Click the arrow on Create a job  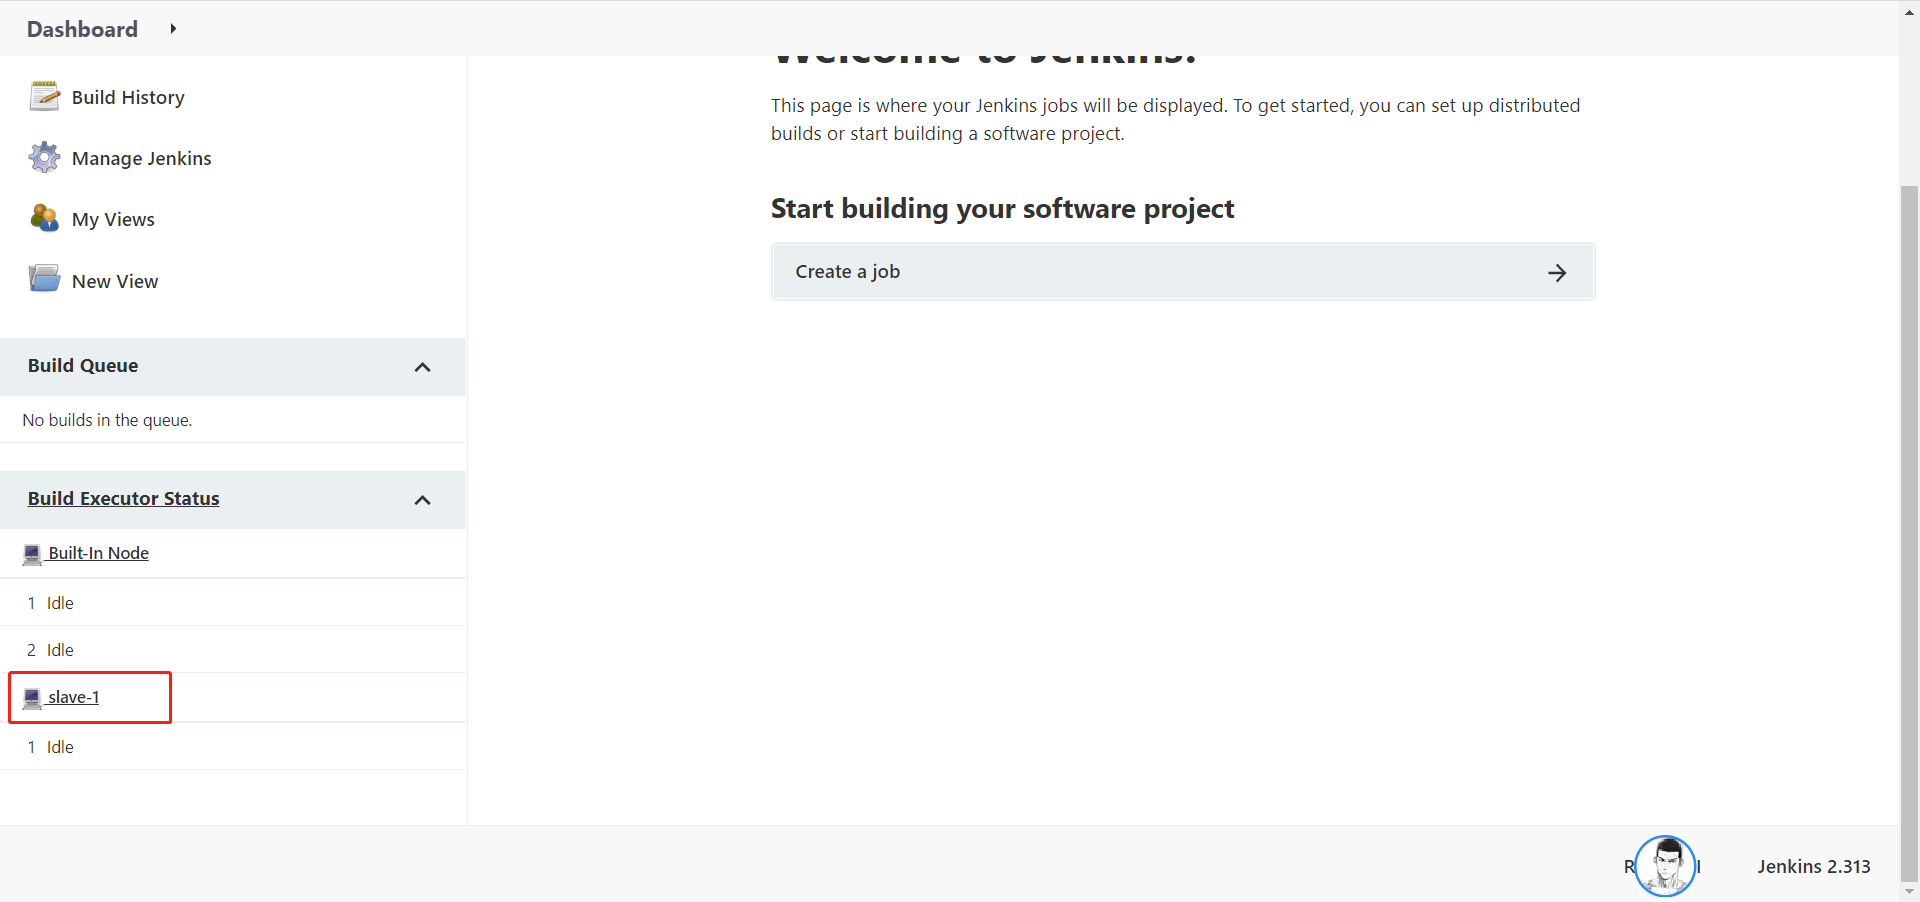(1556, 273)
